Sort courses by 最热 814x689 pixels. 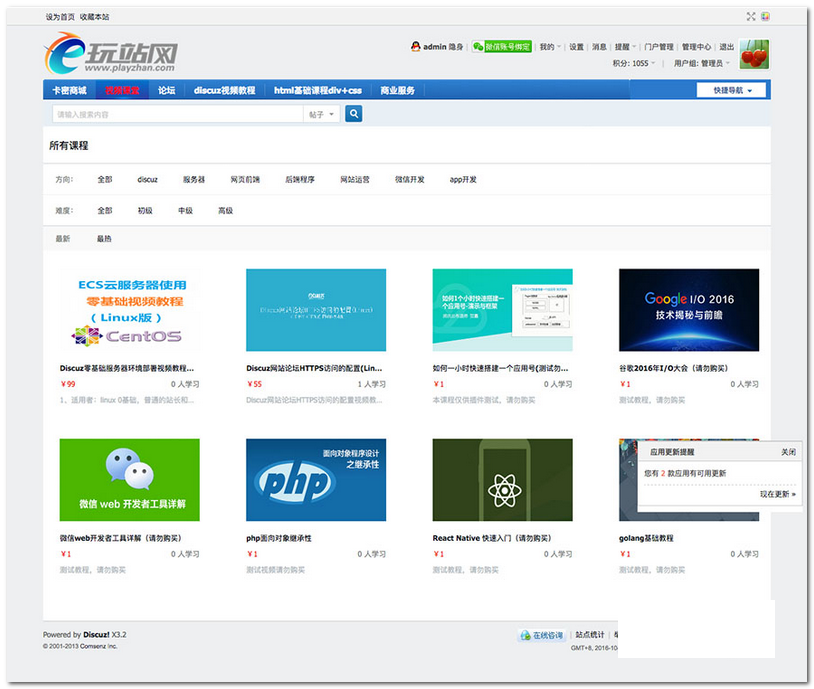tap(104, 239)
